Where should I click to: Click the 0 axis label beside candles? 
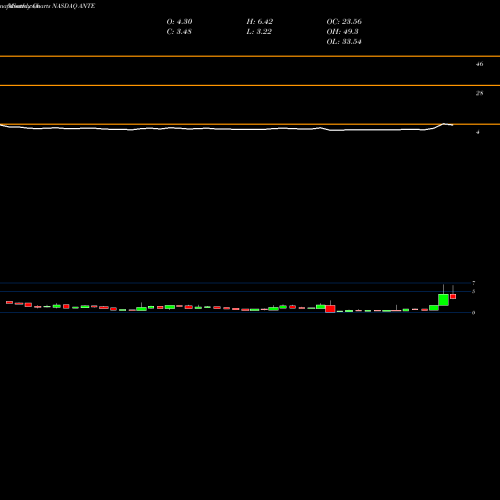coord(474,313)
